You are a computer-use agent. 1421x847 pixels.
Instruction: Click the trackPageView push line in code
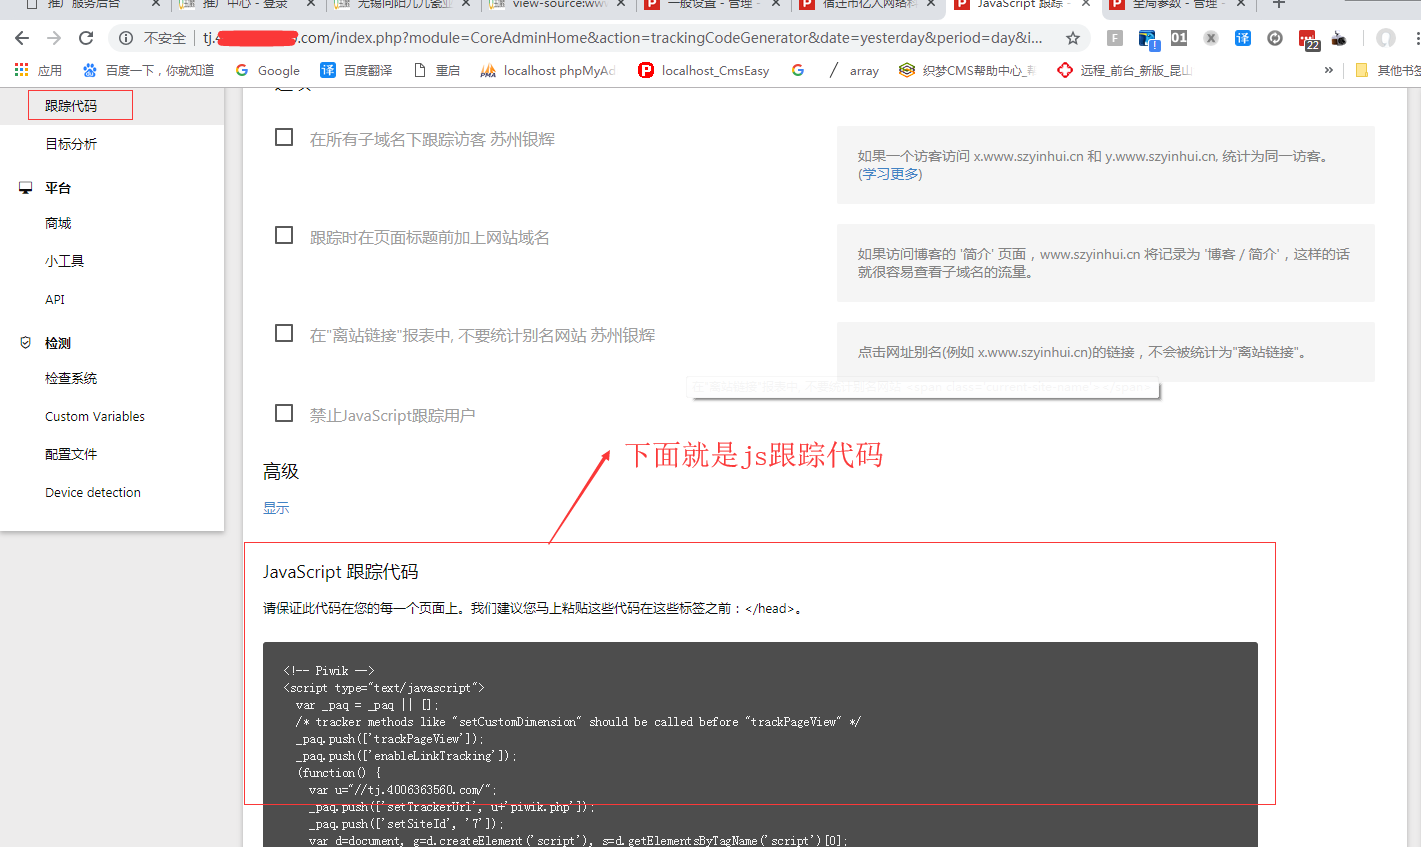(x=389, y=739)
